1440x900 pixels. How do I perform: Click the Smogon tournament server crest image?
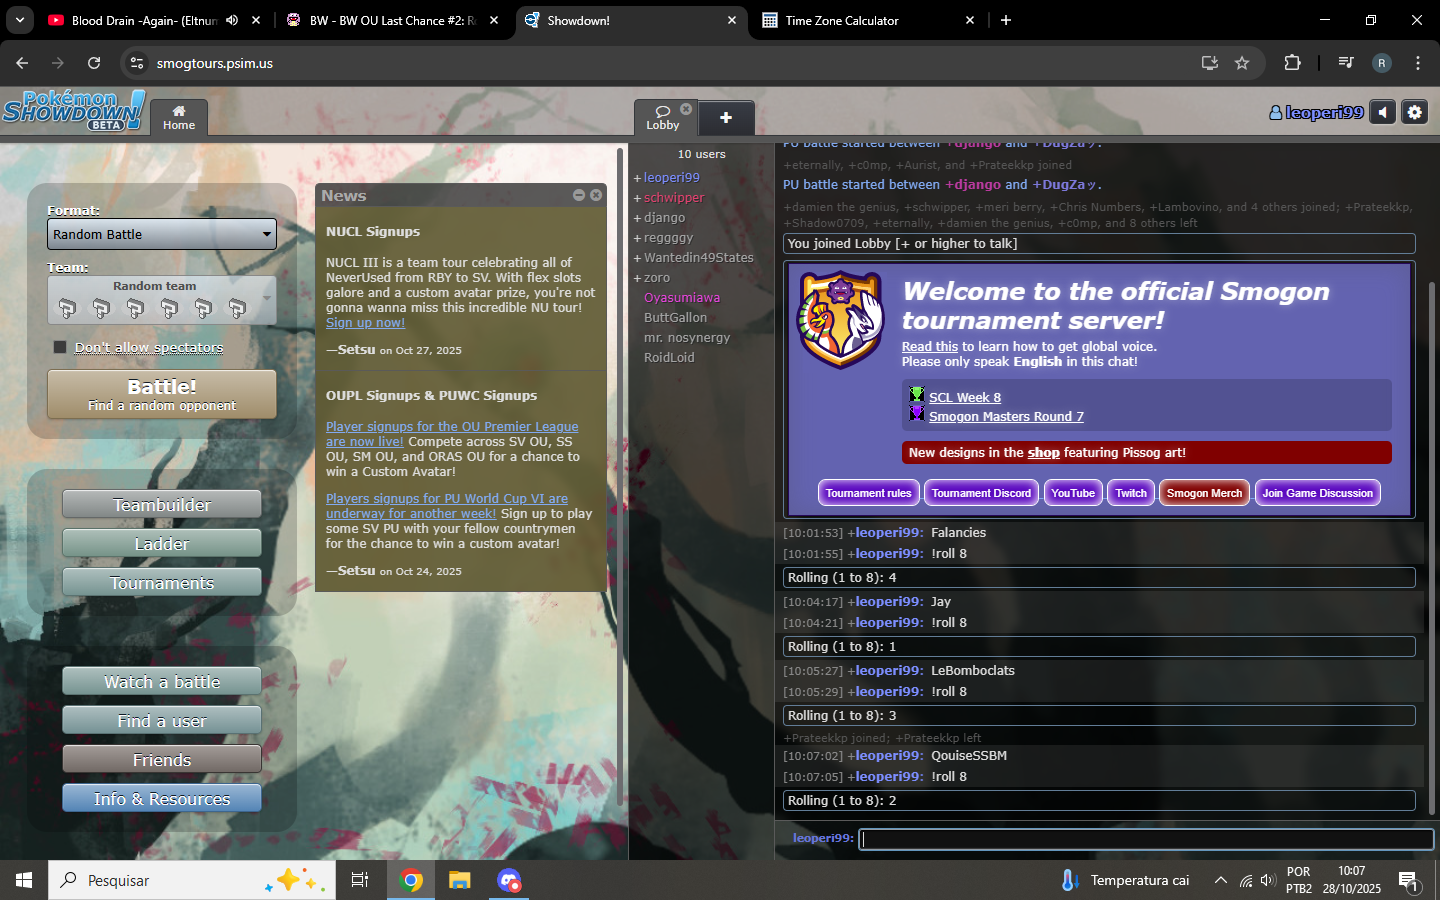point(841,320)
